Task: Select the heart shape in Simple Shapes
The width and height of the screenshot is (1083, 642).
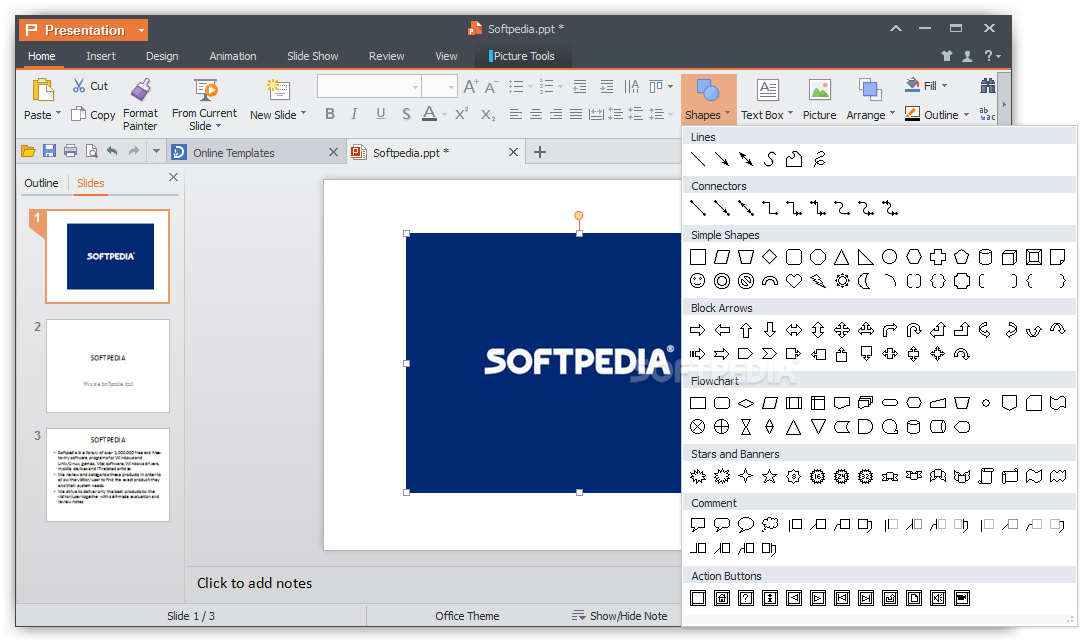Action: click(794, 281)
